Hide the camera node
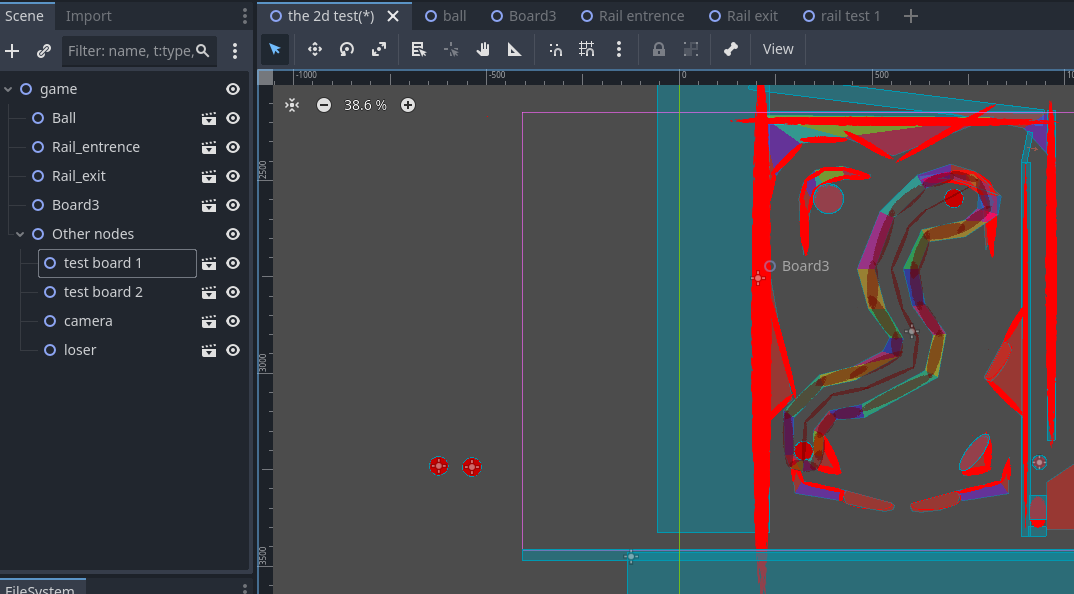This screenshot has width=1074, height=594. [233, 321]
